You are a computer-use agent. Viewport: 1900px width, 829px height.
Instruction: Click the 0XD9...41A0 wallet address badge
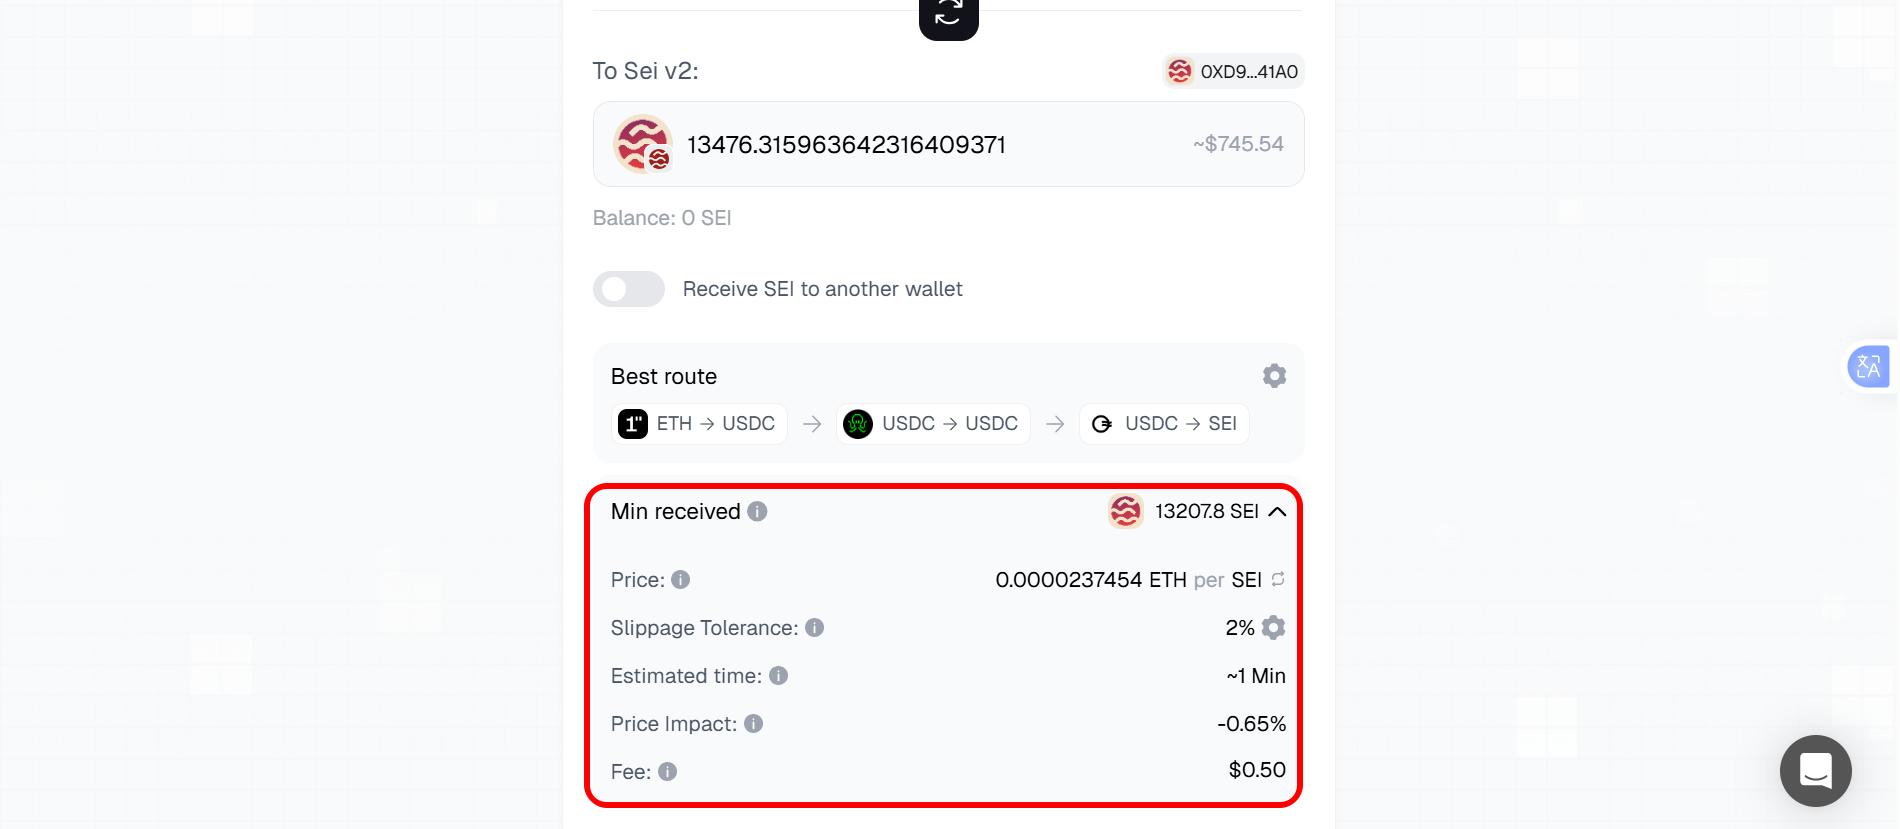pos(1234,72)
